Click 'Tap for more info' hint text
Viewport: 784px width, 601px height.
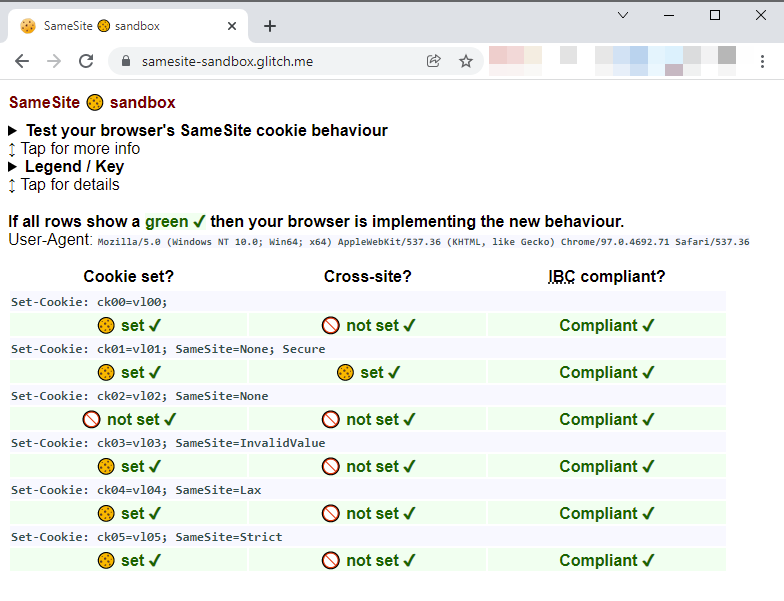80,148
